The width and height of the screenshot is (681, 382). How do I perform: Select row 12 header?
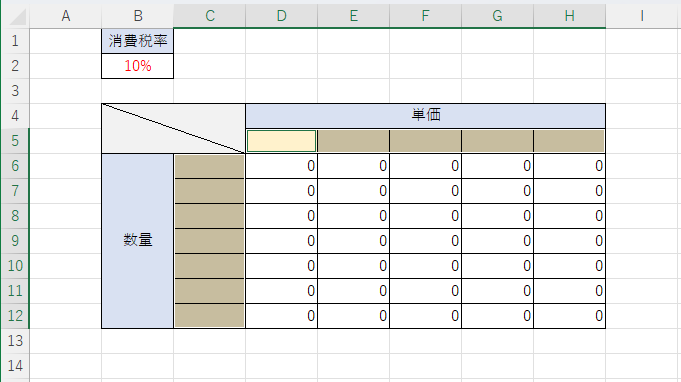point(15,316)
